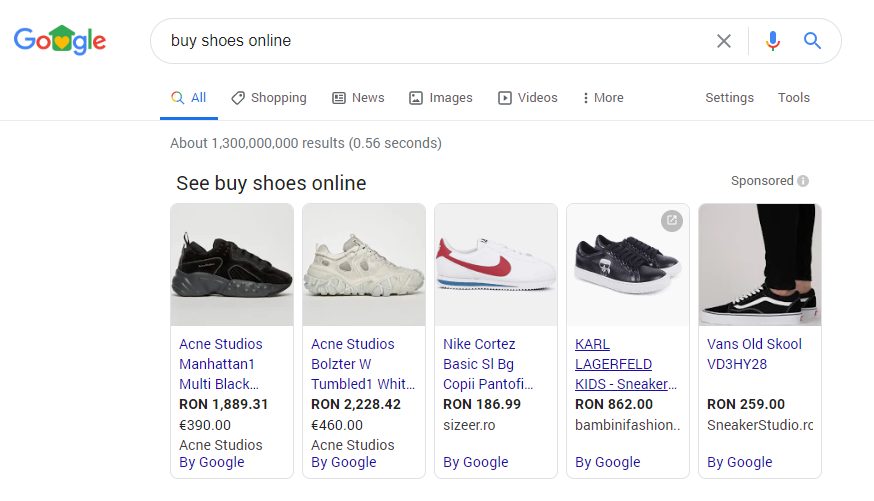The image size is (874, 501).
Task: Start voice search with microphone icon
Action: (x=773, y=41)
